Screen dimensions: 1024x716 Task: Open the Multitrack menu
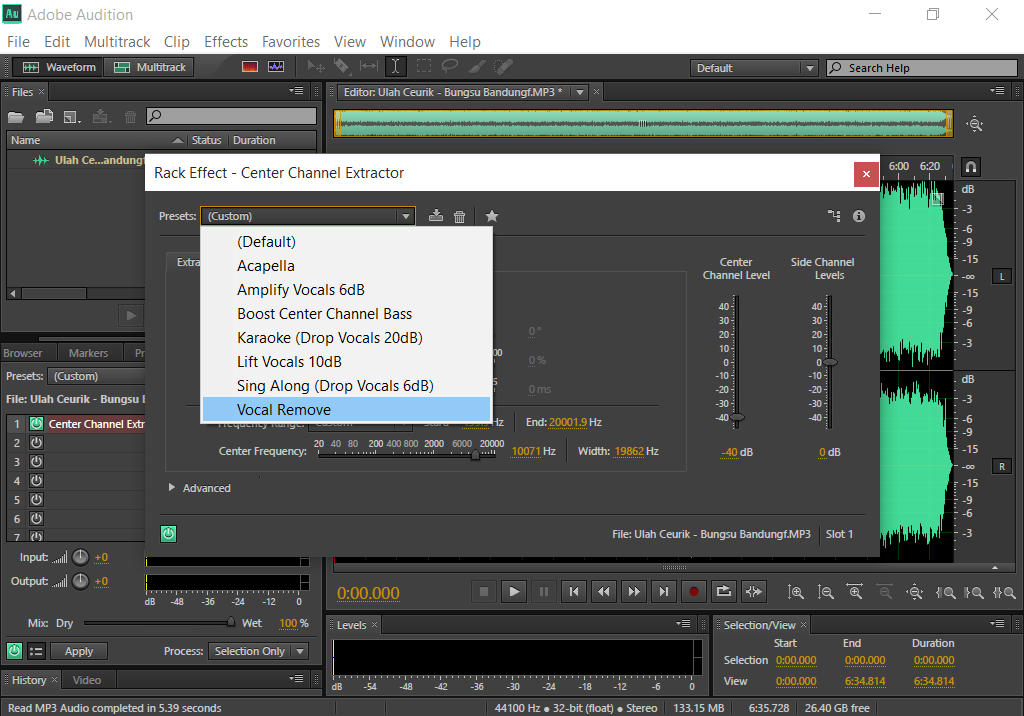click(117, 42)
